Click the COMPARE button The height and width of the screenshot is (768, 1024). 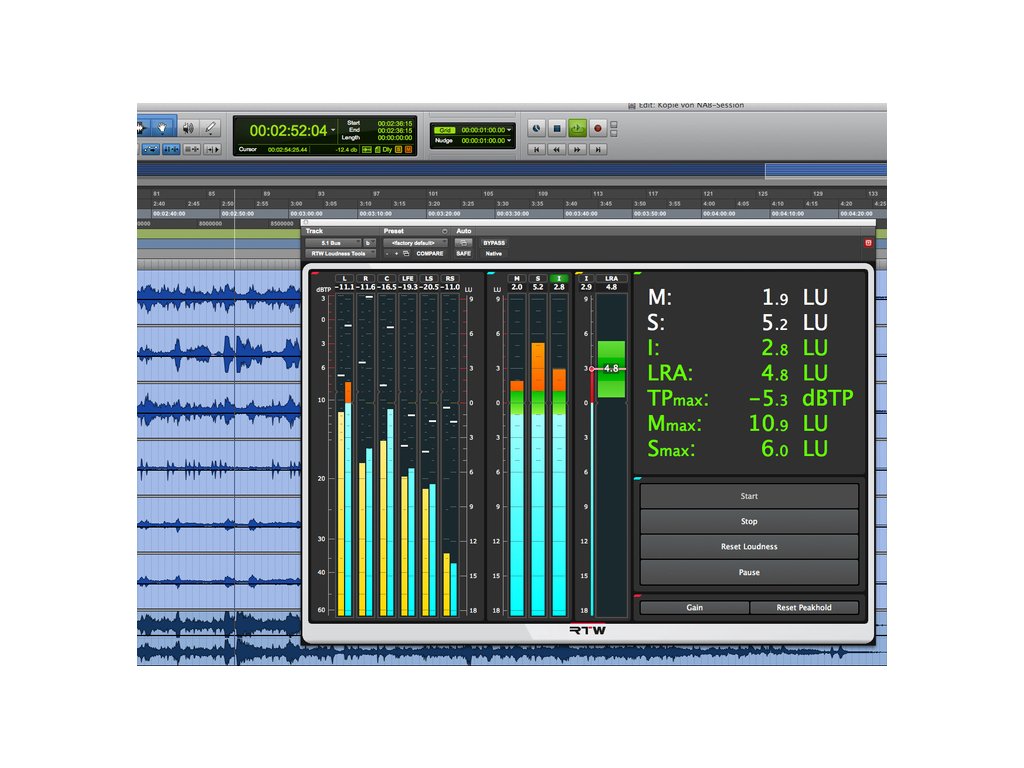click(430, 253)
